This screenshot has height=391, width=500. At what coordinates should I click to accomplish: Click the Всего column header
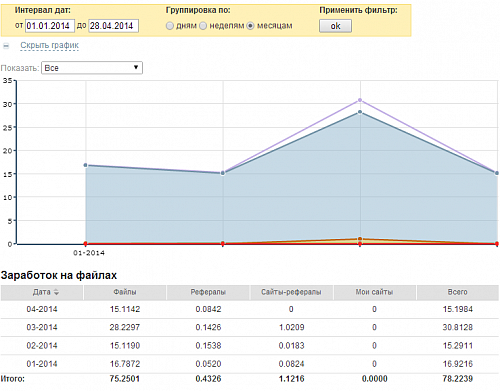click(x=458, y=292)
